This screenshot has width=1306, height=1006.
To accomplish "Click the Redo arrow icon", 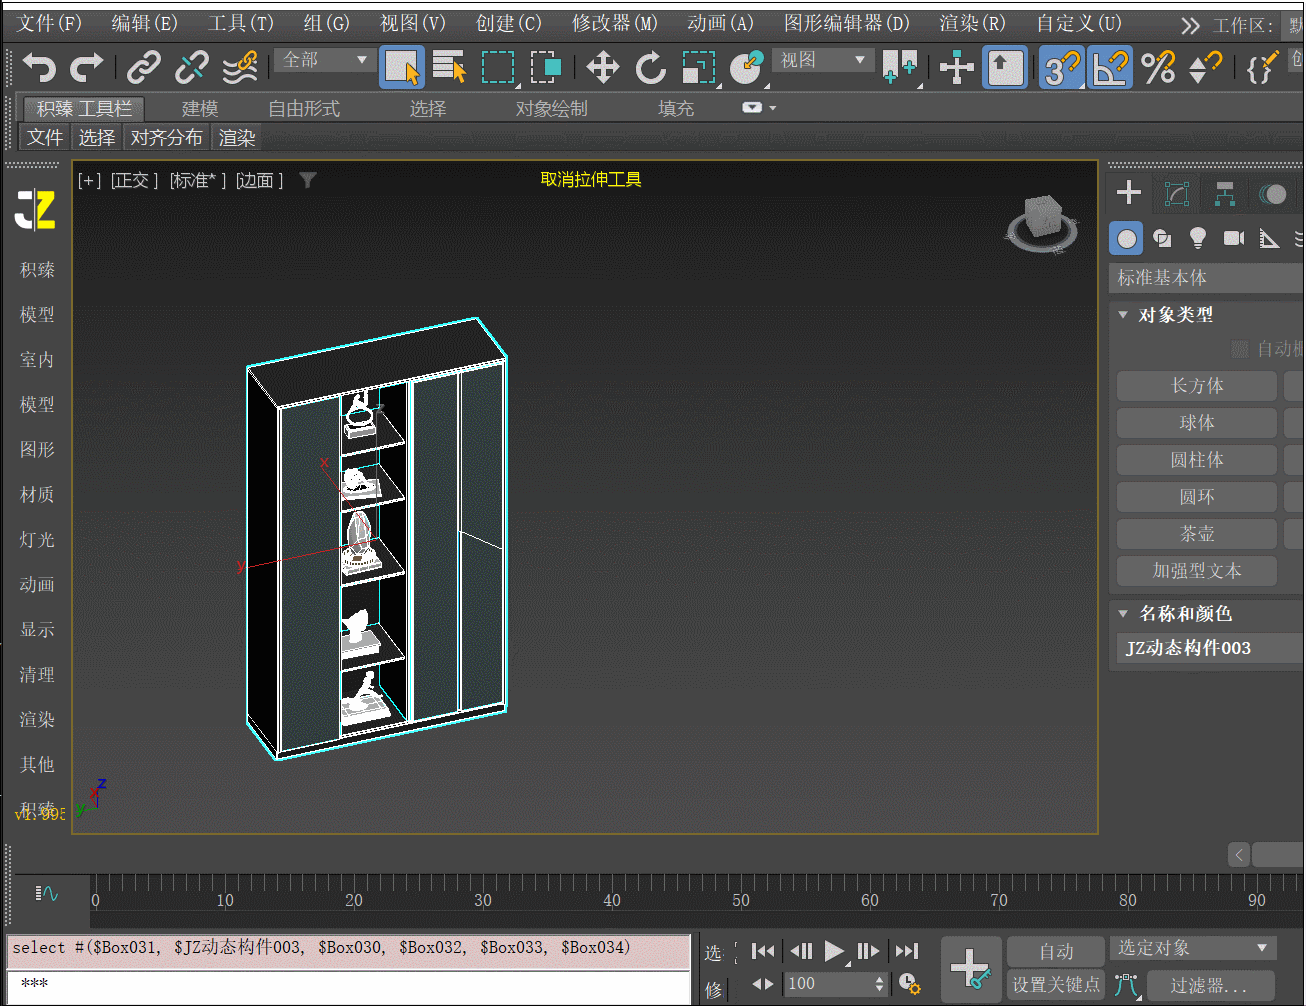I will point(87,67).
